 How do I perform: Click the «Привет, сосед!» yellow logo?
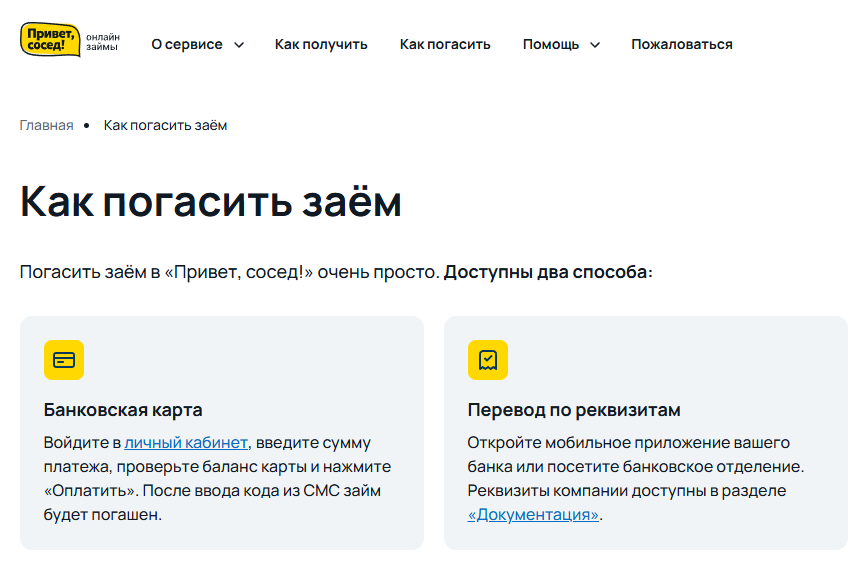point(50,40)
